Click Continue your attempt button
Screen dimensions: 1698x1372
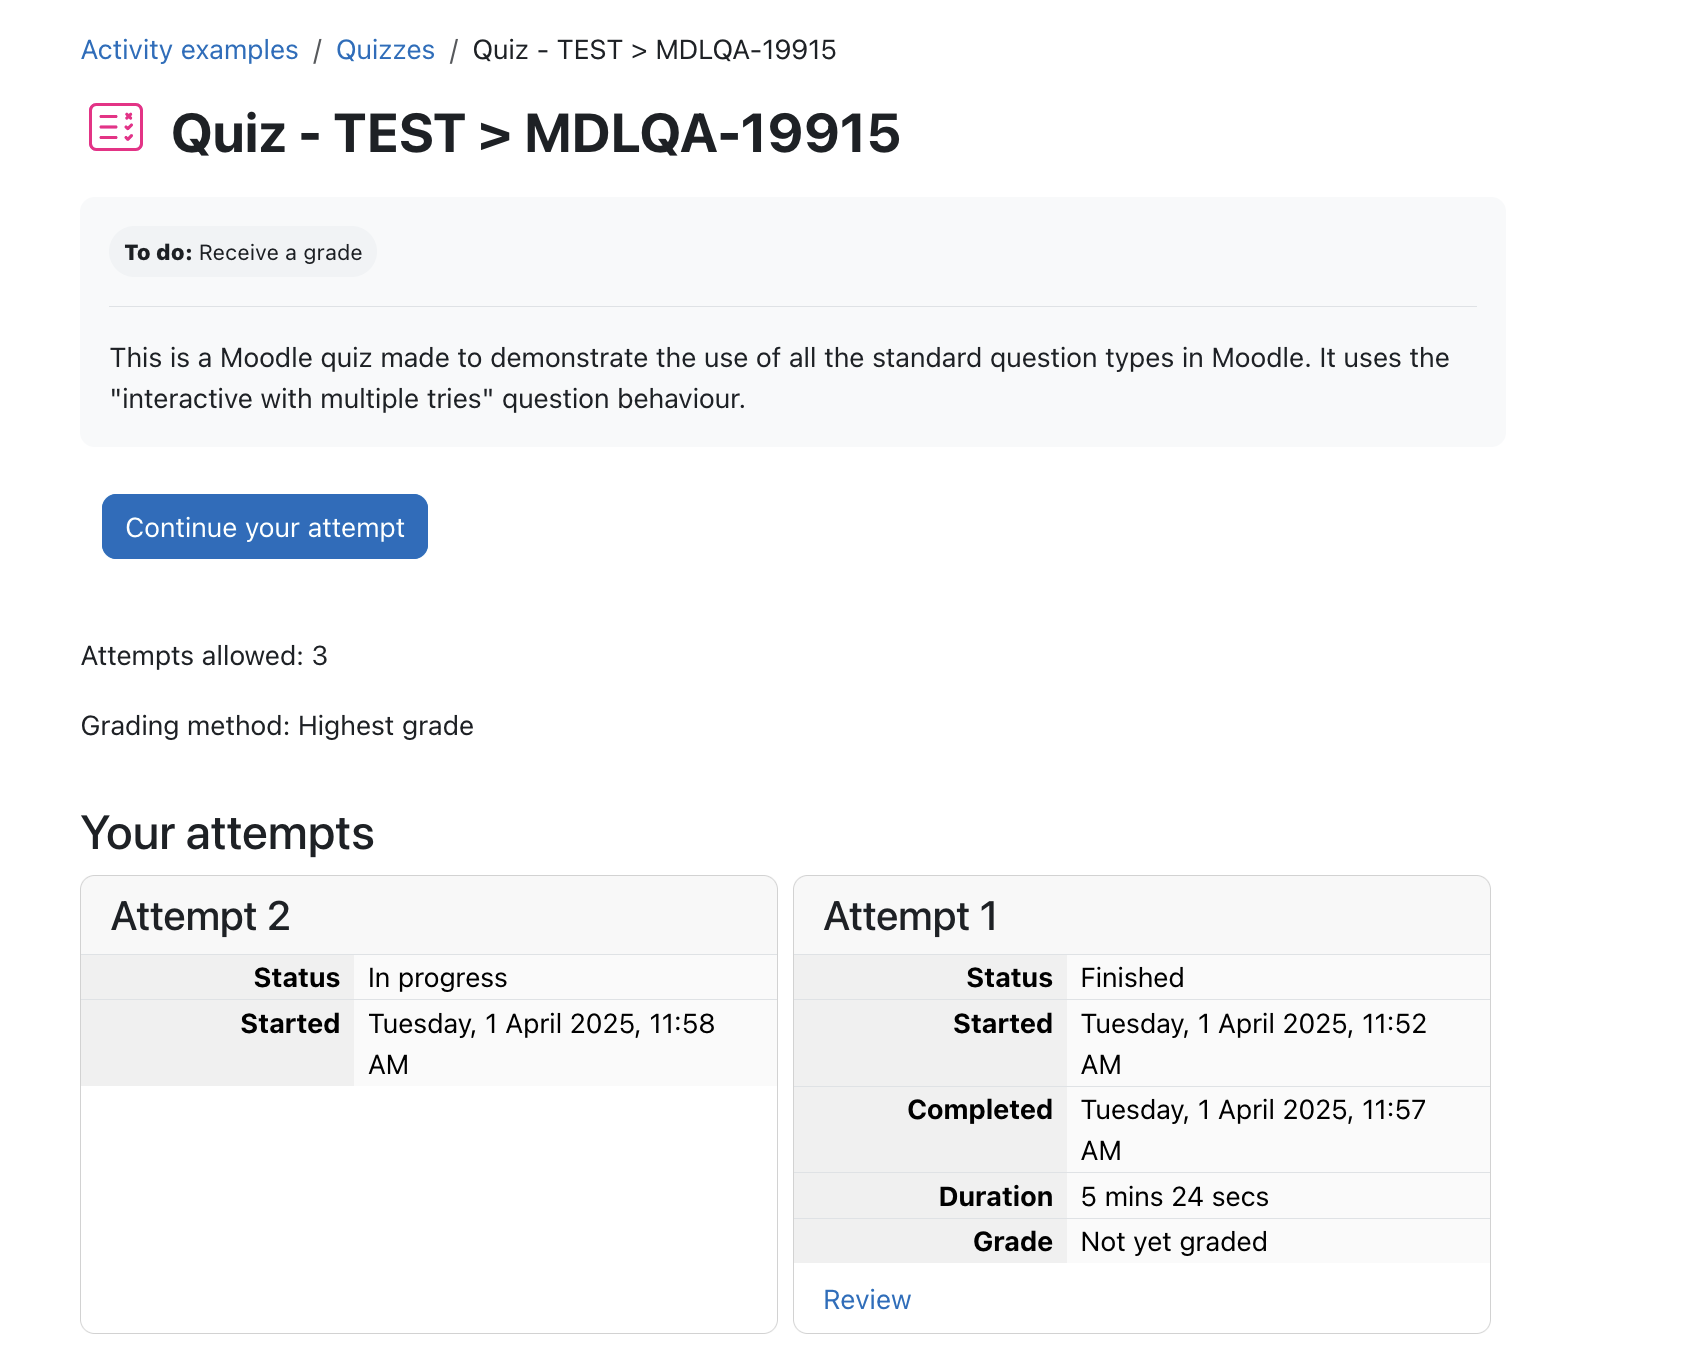coord(265,527)
